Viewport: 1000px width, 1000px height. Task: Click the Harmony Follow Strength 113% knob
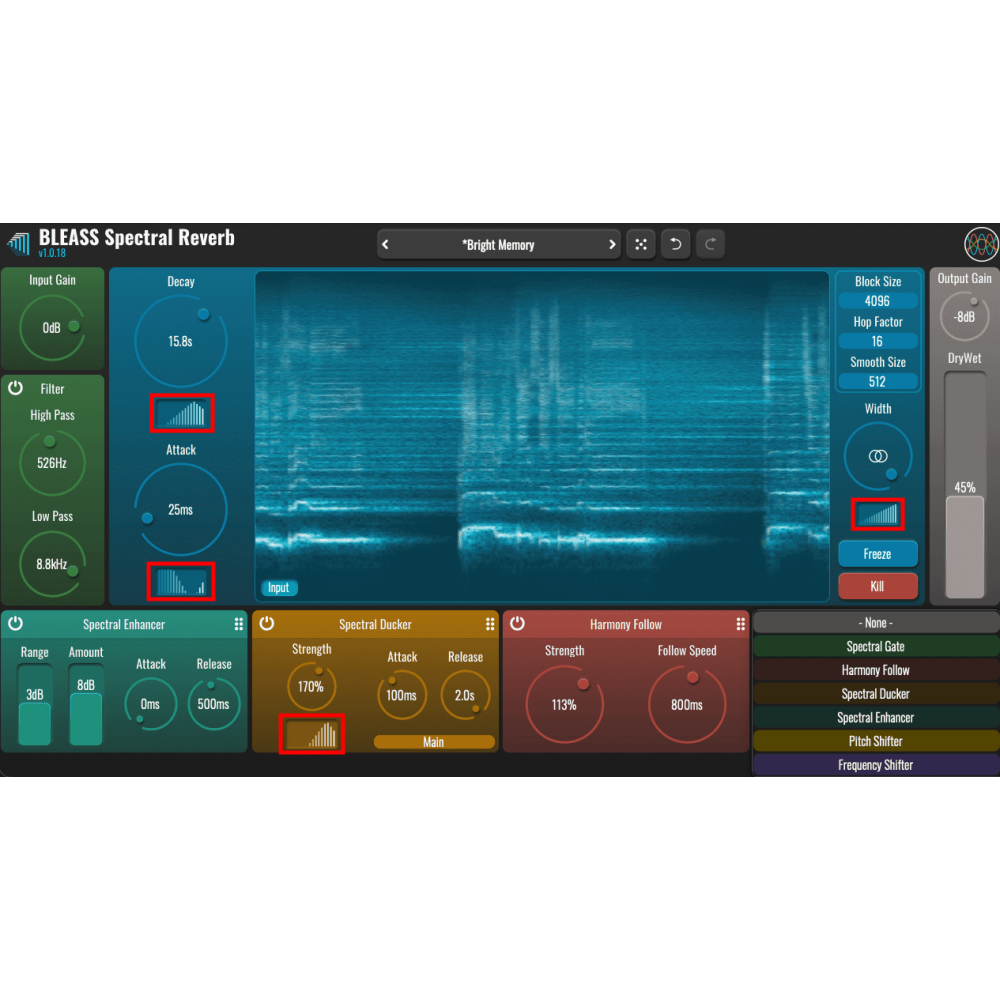564,705
